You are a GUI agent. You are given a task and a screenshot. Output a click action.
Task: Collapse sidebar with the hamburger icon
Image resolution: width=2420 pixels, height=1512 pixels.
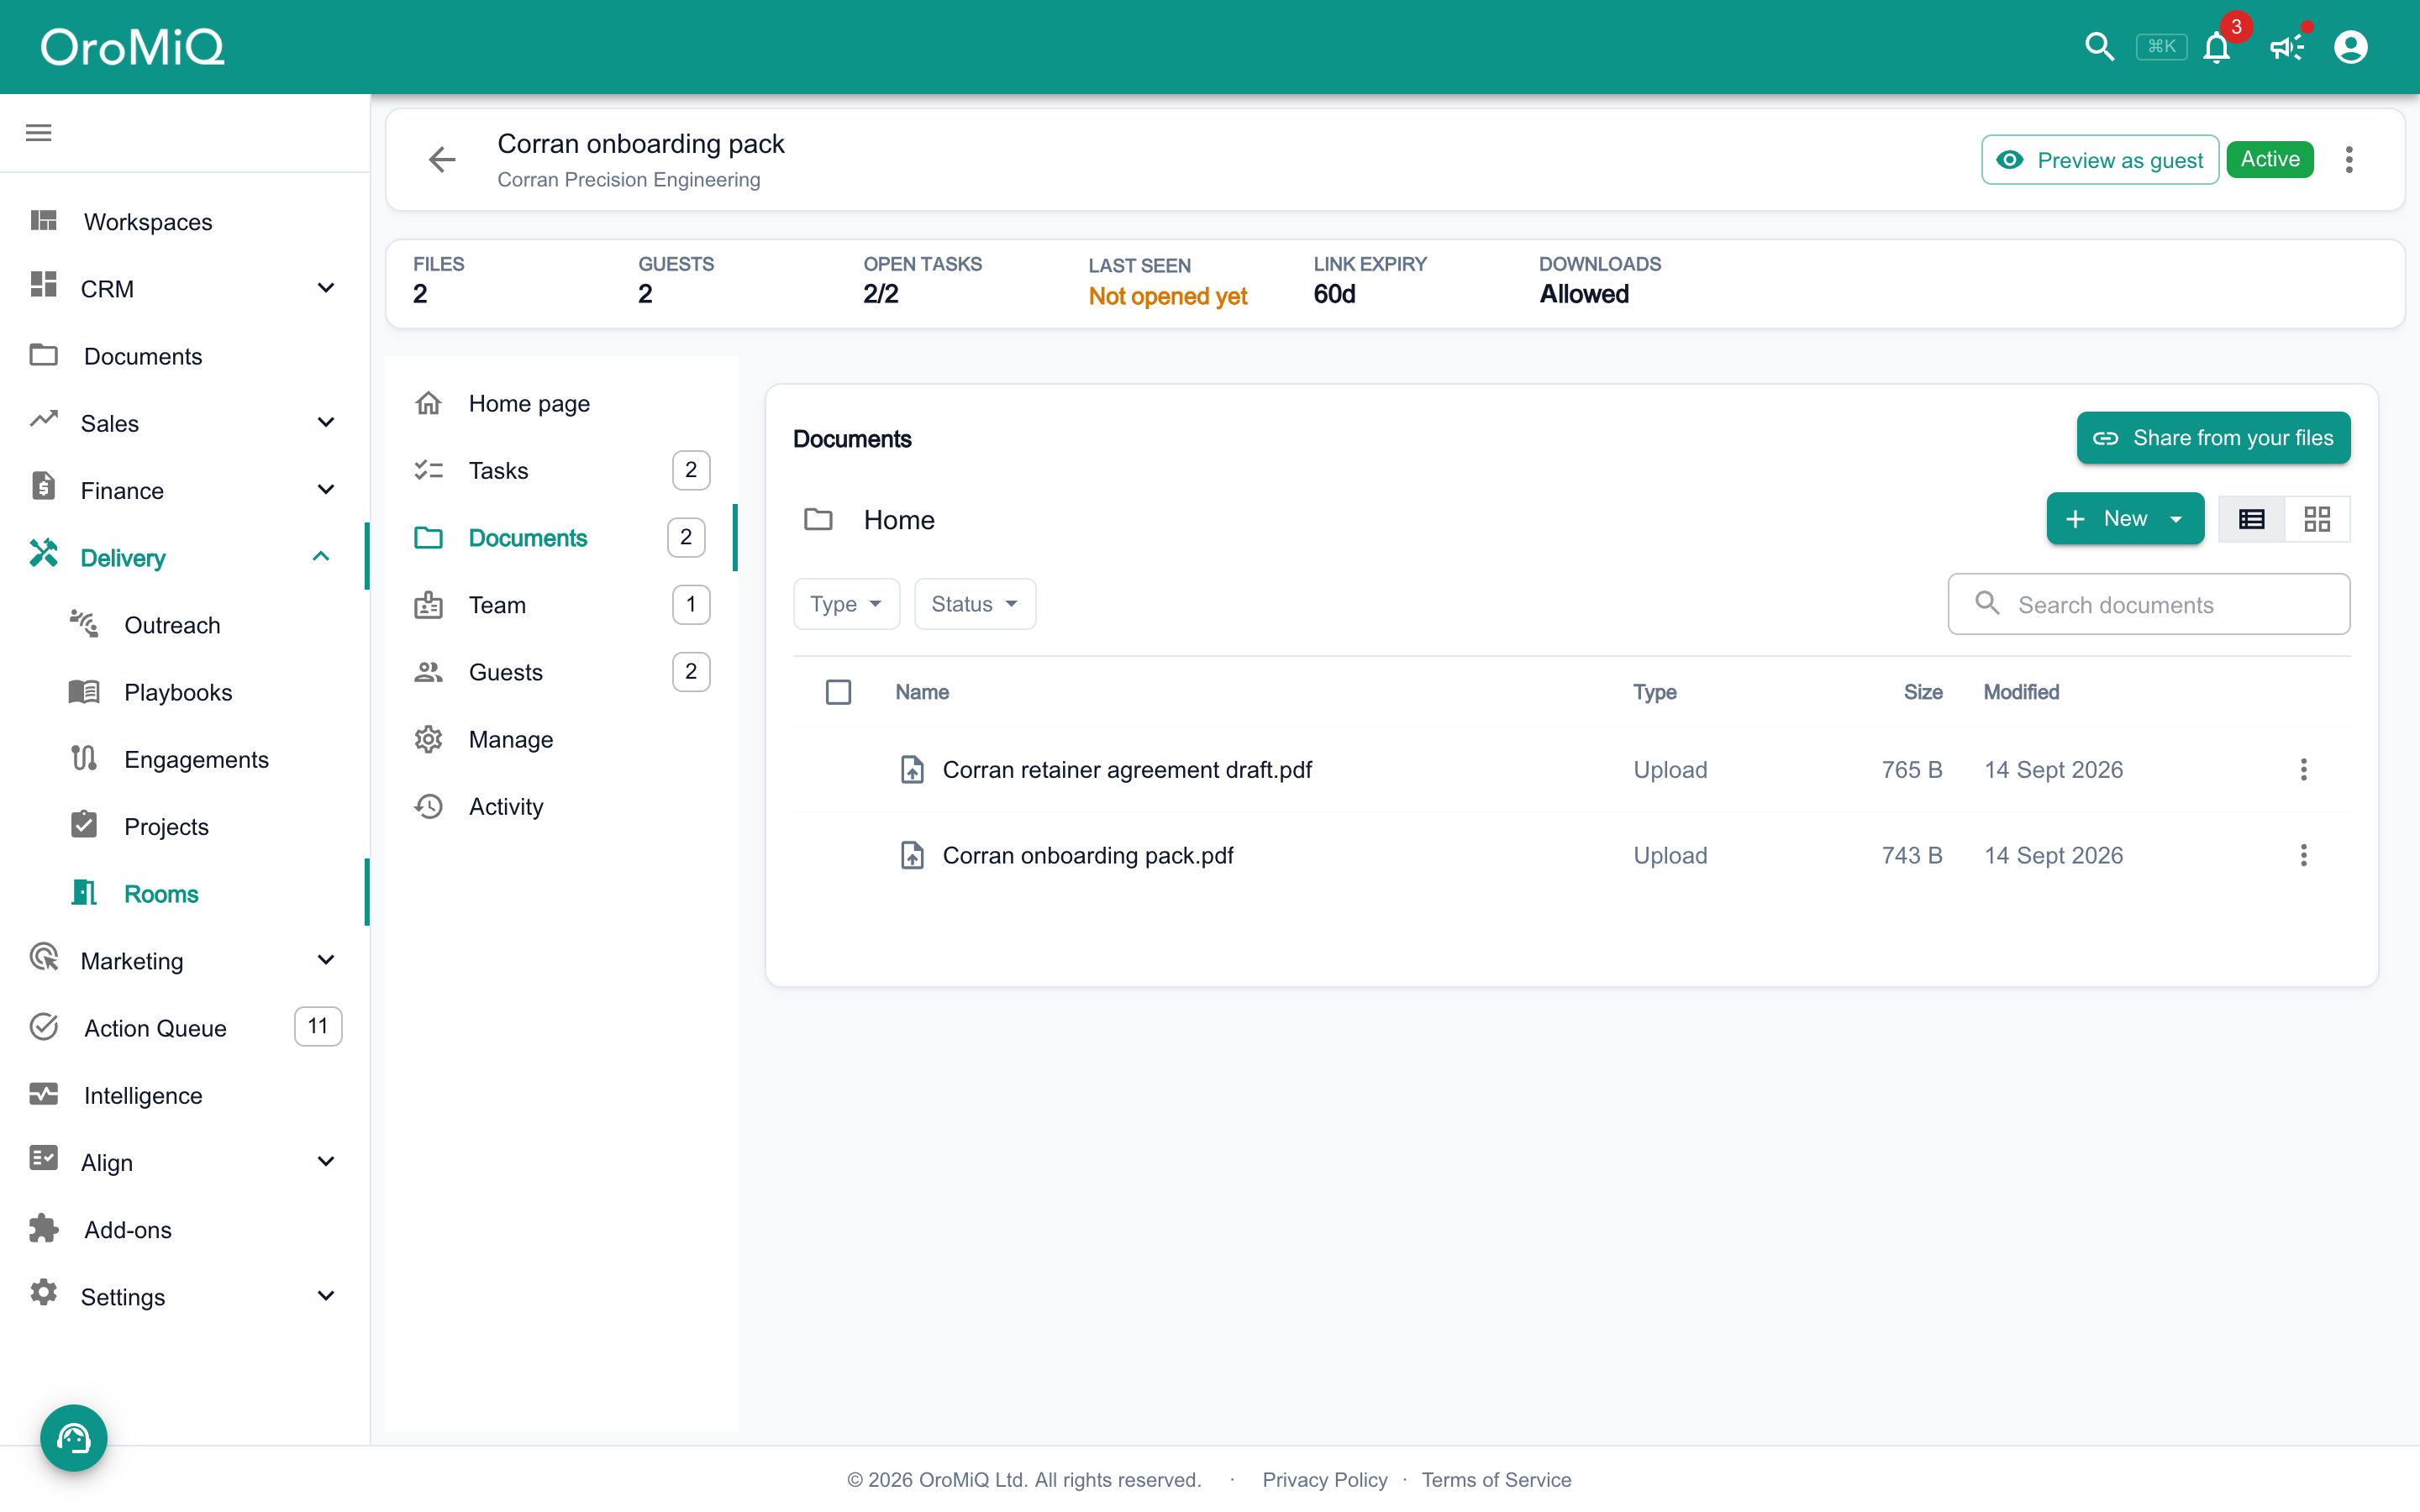tap(39, 133)
